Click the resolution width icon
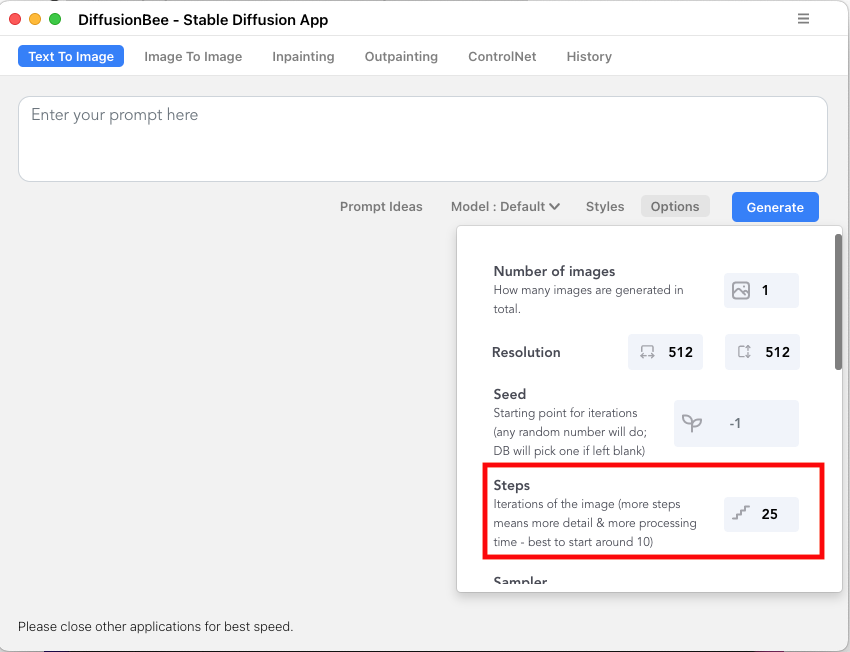The image size is (850, 652). click(x=647, y=352)
